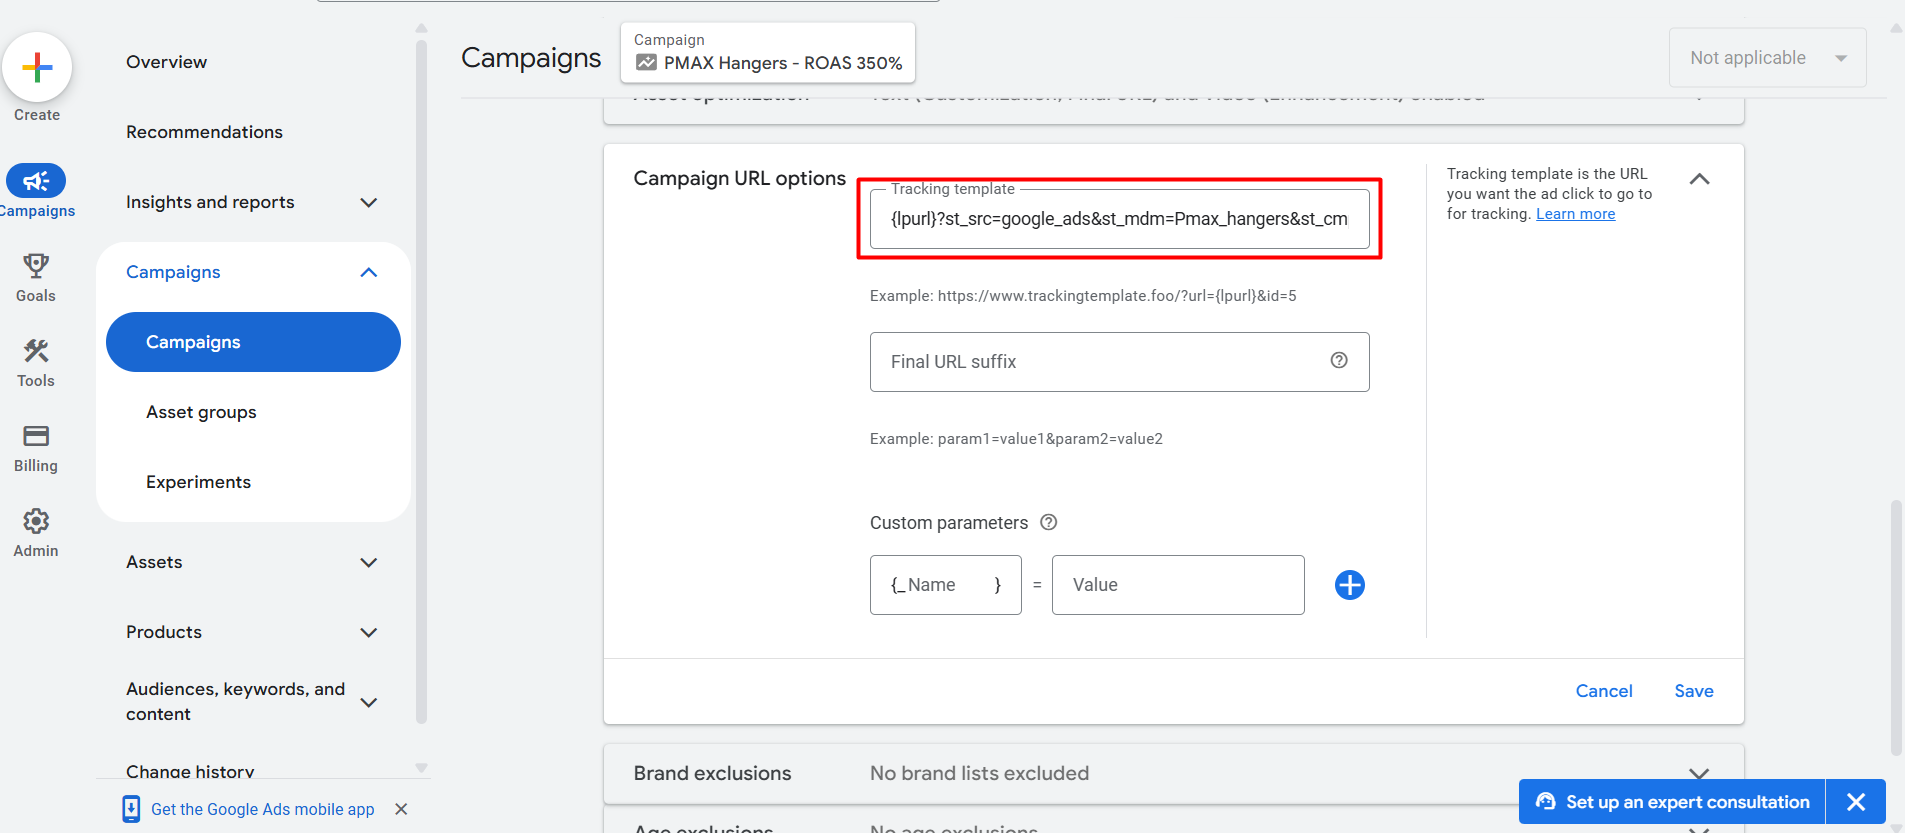
Task: Open Experiments
Action: pyautogui.click(x=198, y=482)
